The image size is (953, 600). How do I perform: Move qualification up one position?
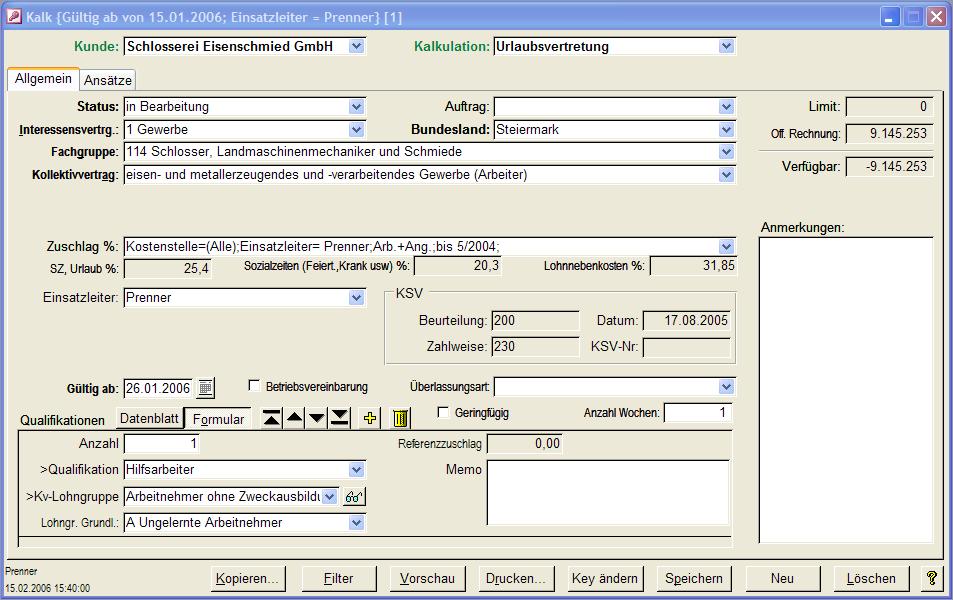pyautogui.click(x=294, y=418)
